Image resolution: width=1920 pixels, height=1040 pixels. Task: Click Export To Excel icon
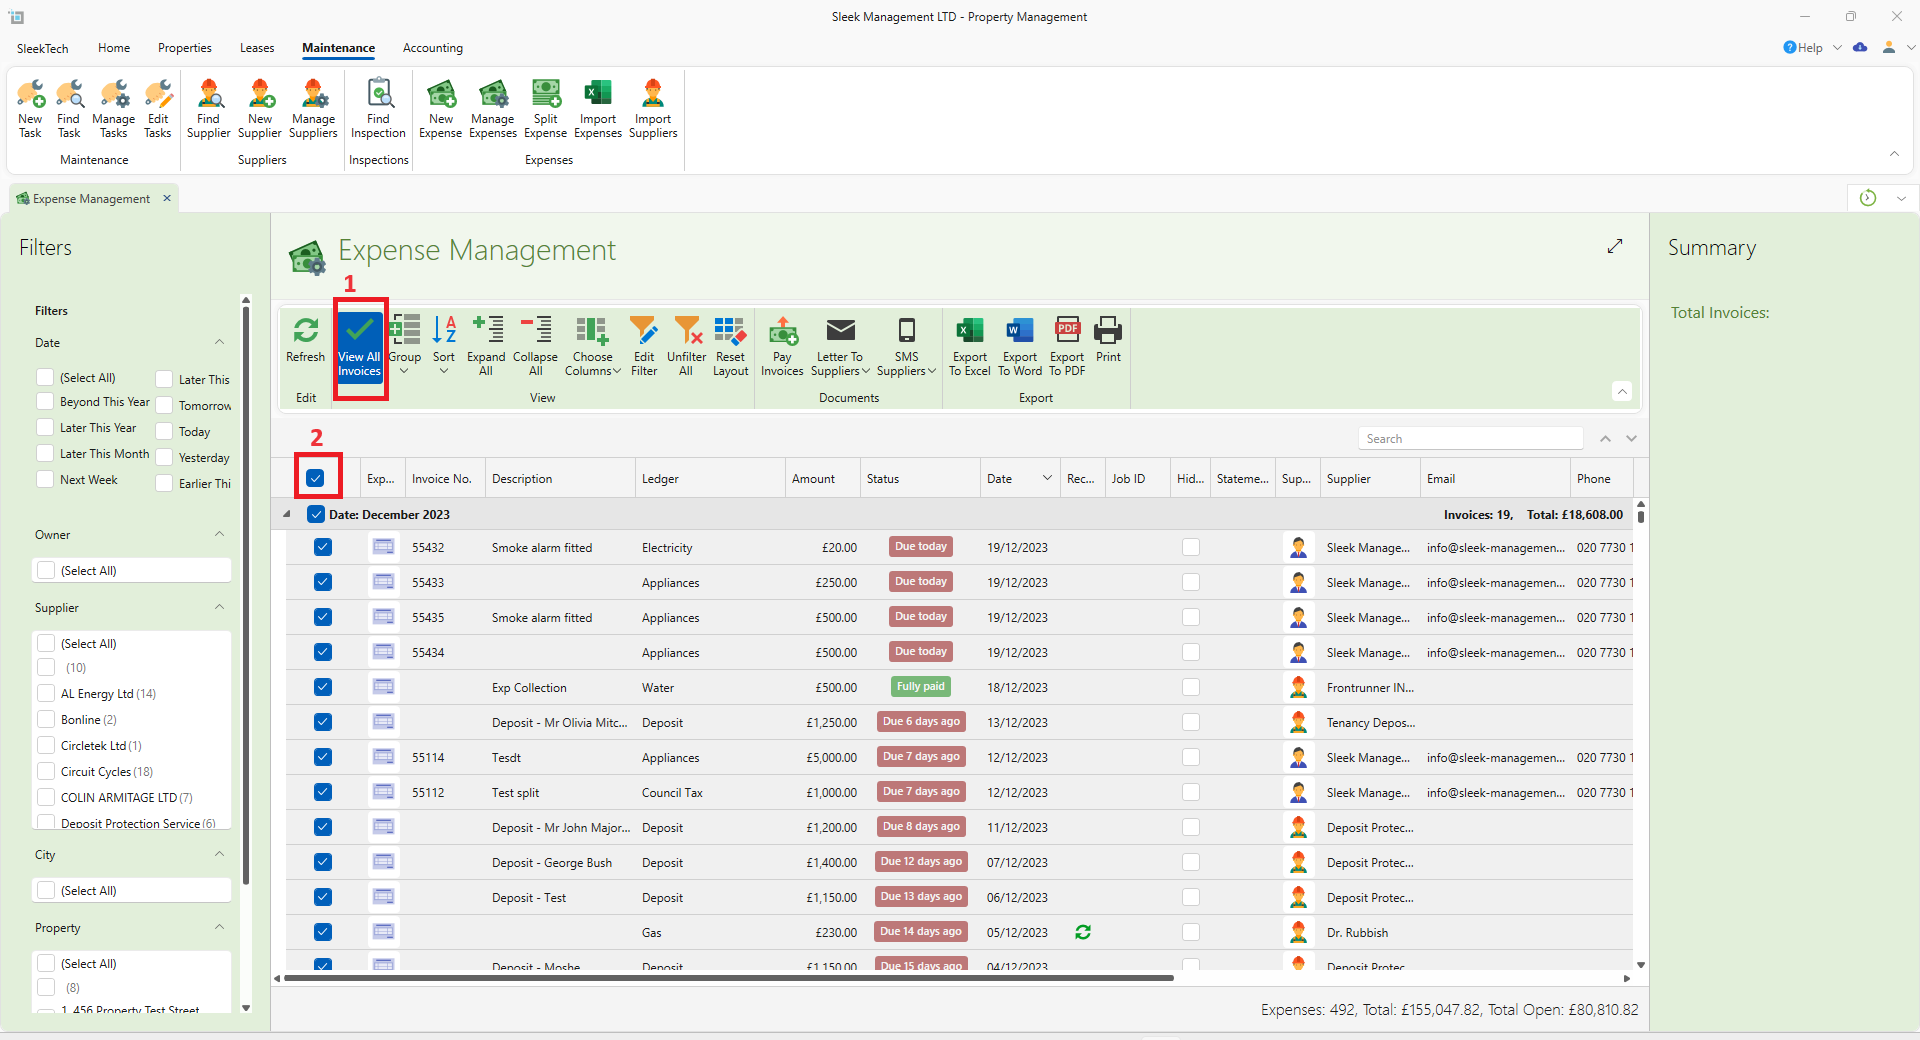(x=969, y=332)
